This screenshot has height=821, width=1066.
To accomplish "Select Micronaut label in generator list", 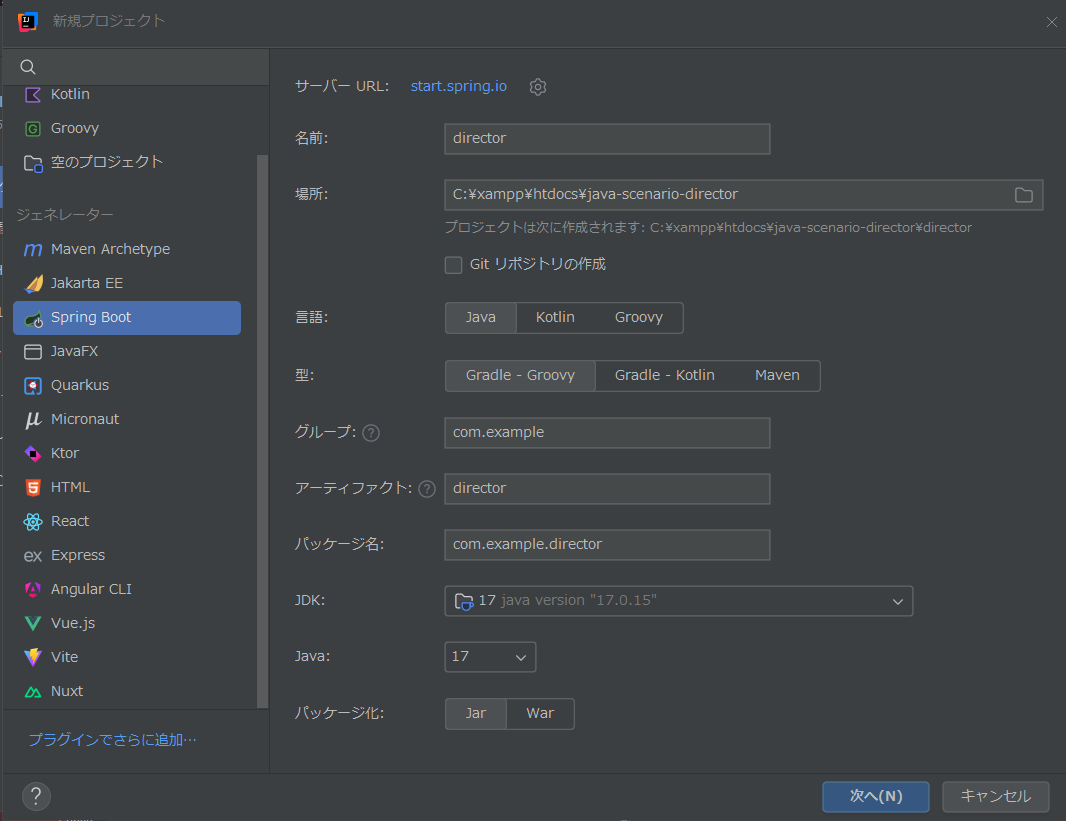I will pos(85,419).
